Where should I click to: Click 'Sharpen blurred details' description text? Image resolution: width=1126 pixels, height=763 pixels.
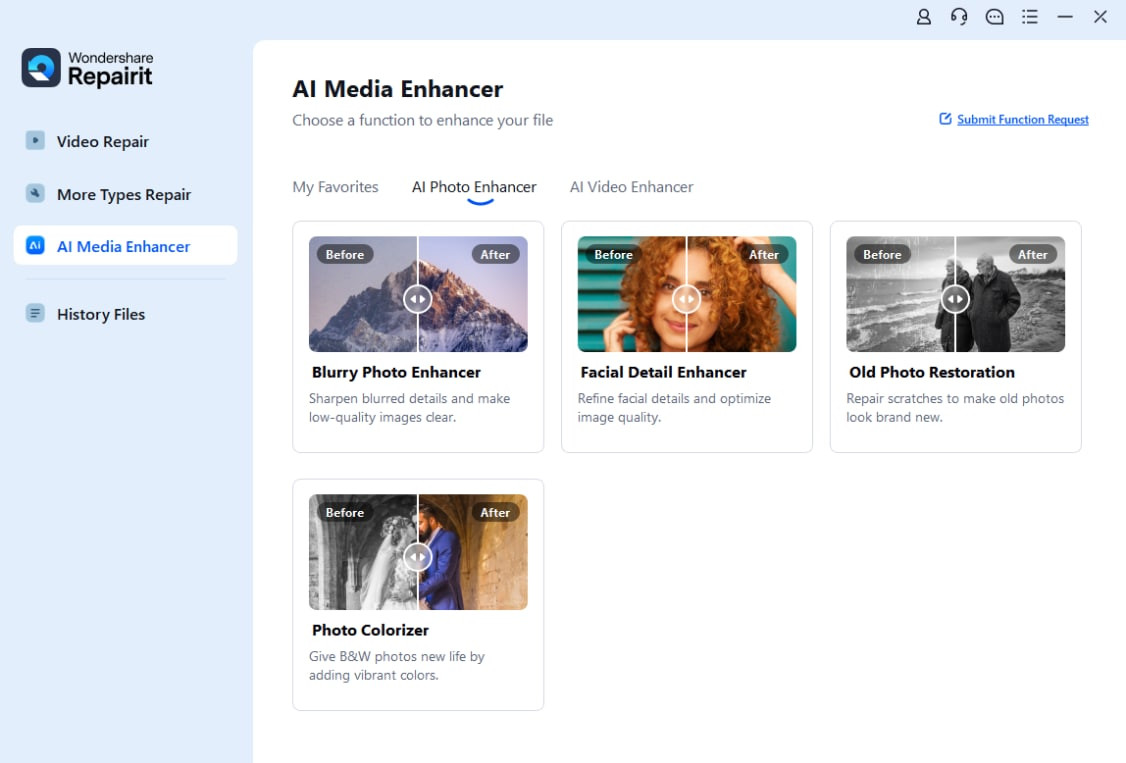[409, 408]
